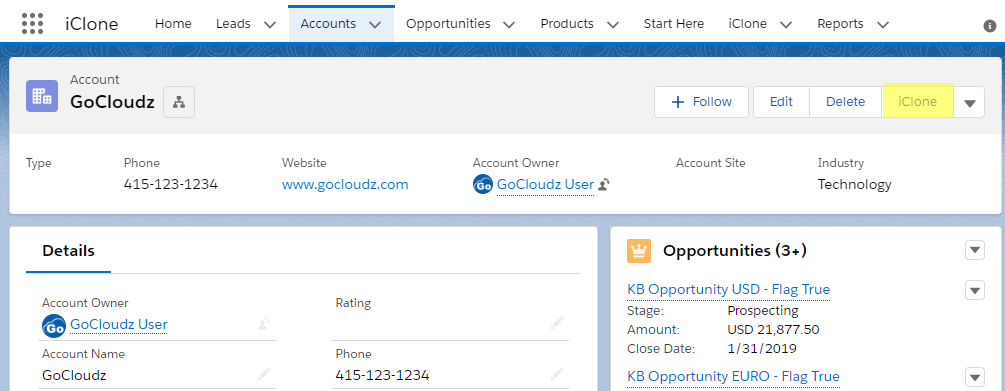Click the Opportunities crown icon
This screenshot has height=391, width=1005.
(x=639, y=251)
